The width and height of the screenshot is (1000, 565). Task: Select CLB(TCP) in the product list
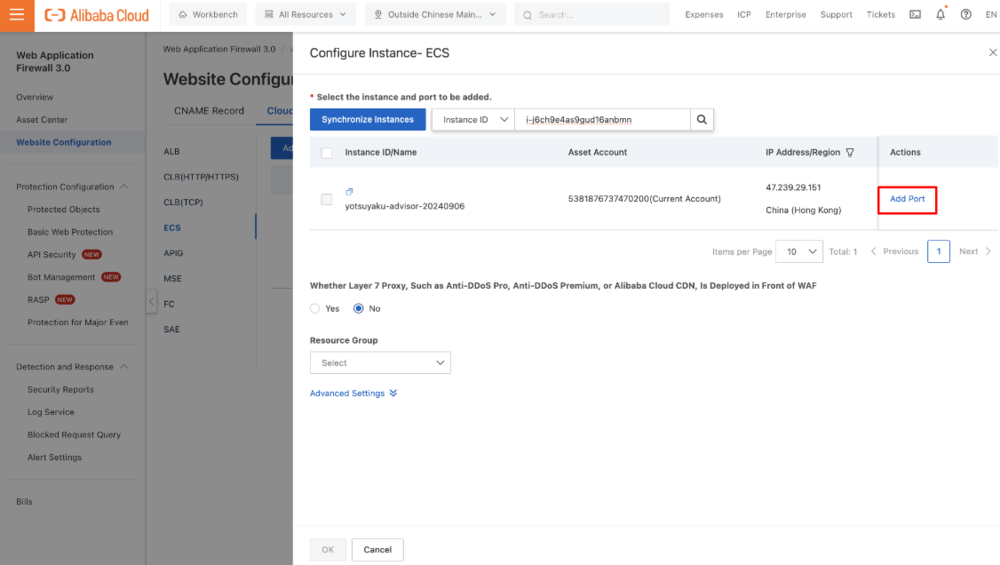tap(183, 202)
